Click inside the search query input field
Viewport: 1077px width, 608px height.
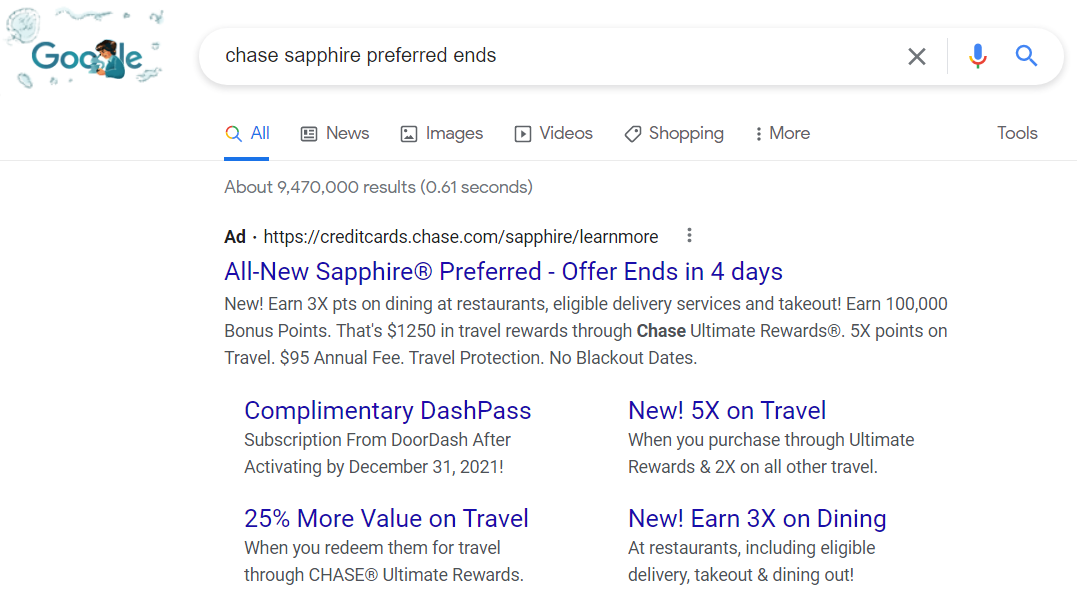549,56
